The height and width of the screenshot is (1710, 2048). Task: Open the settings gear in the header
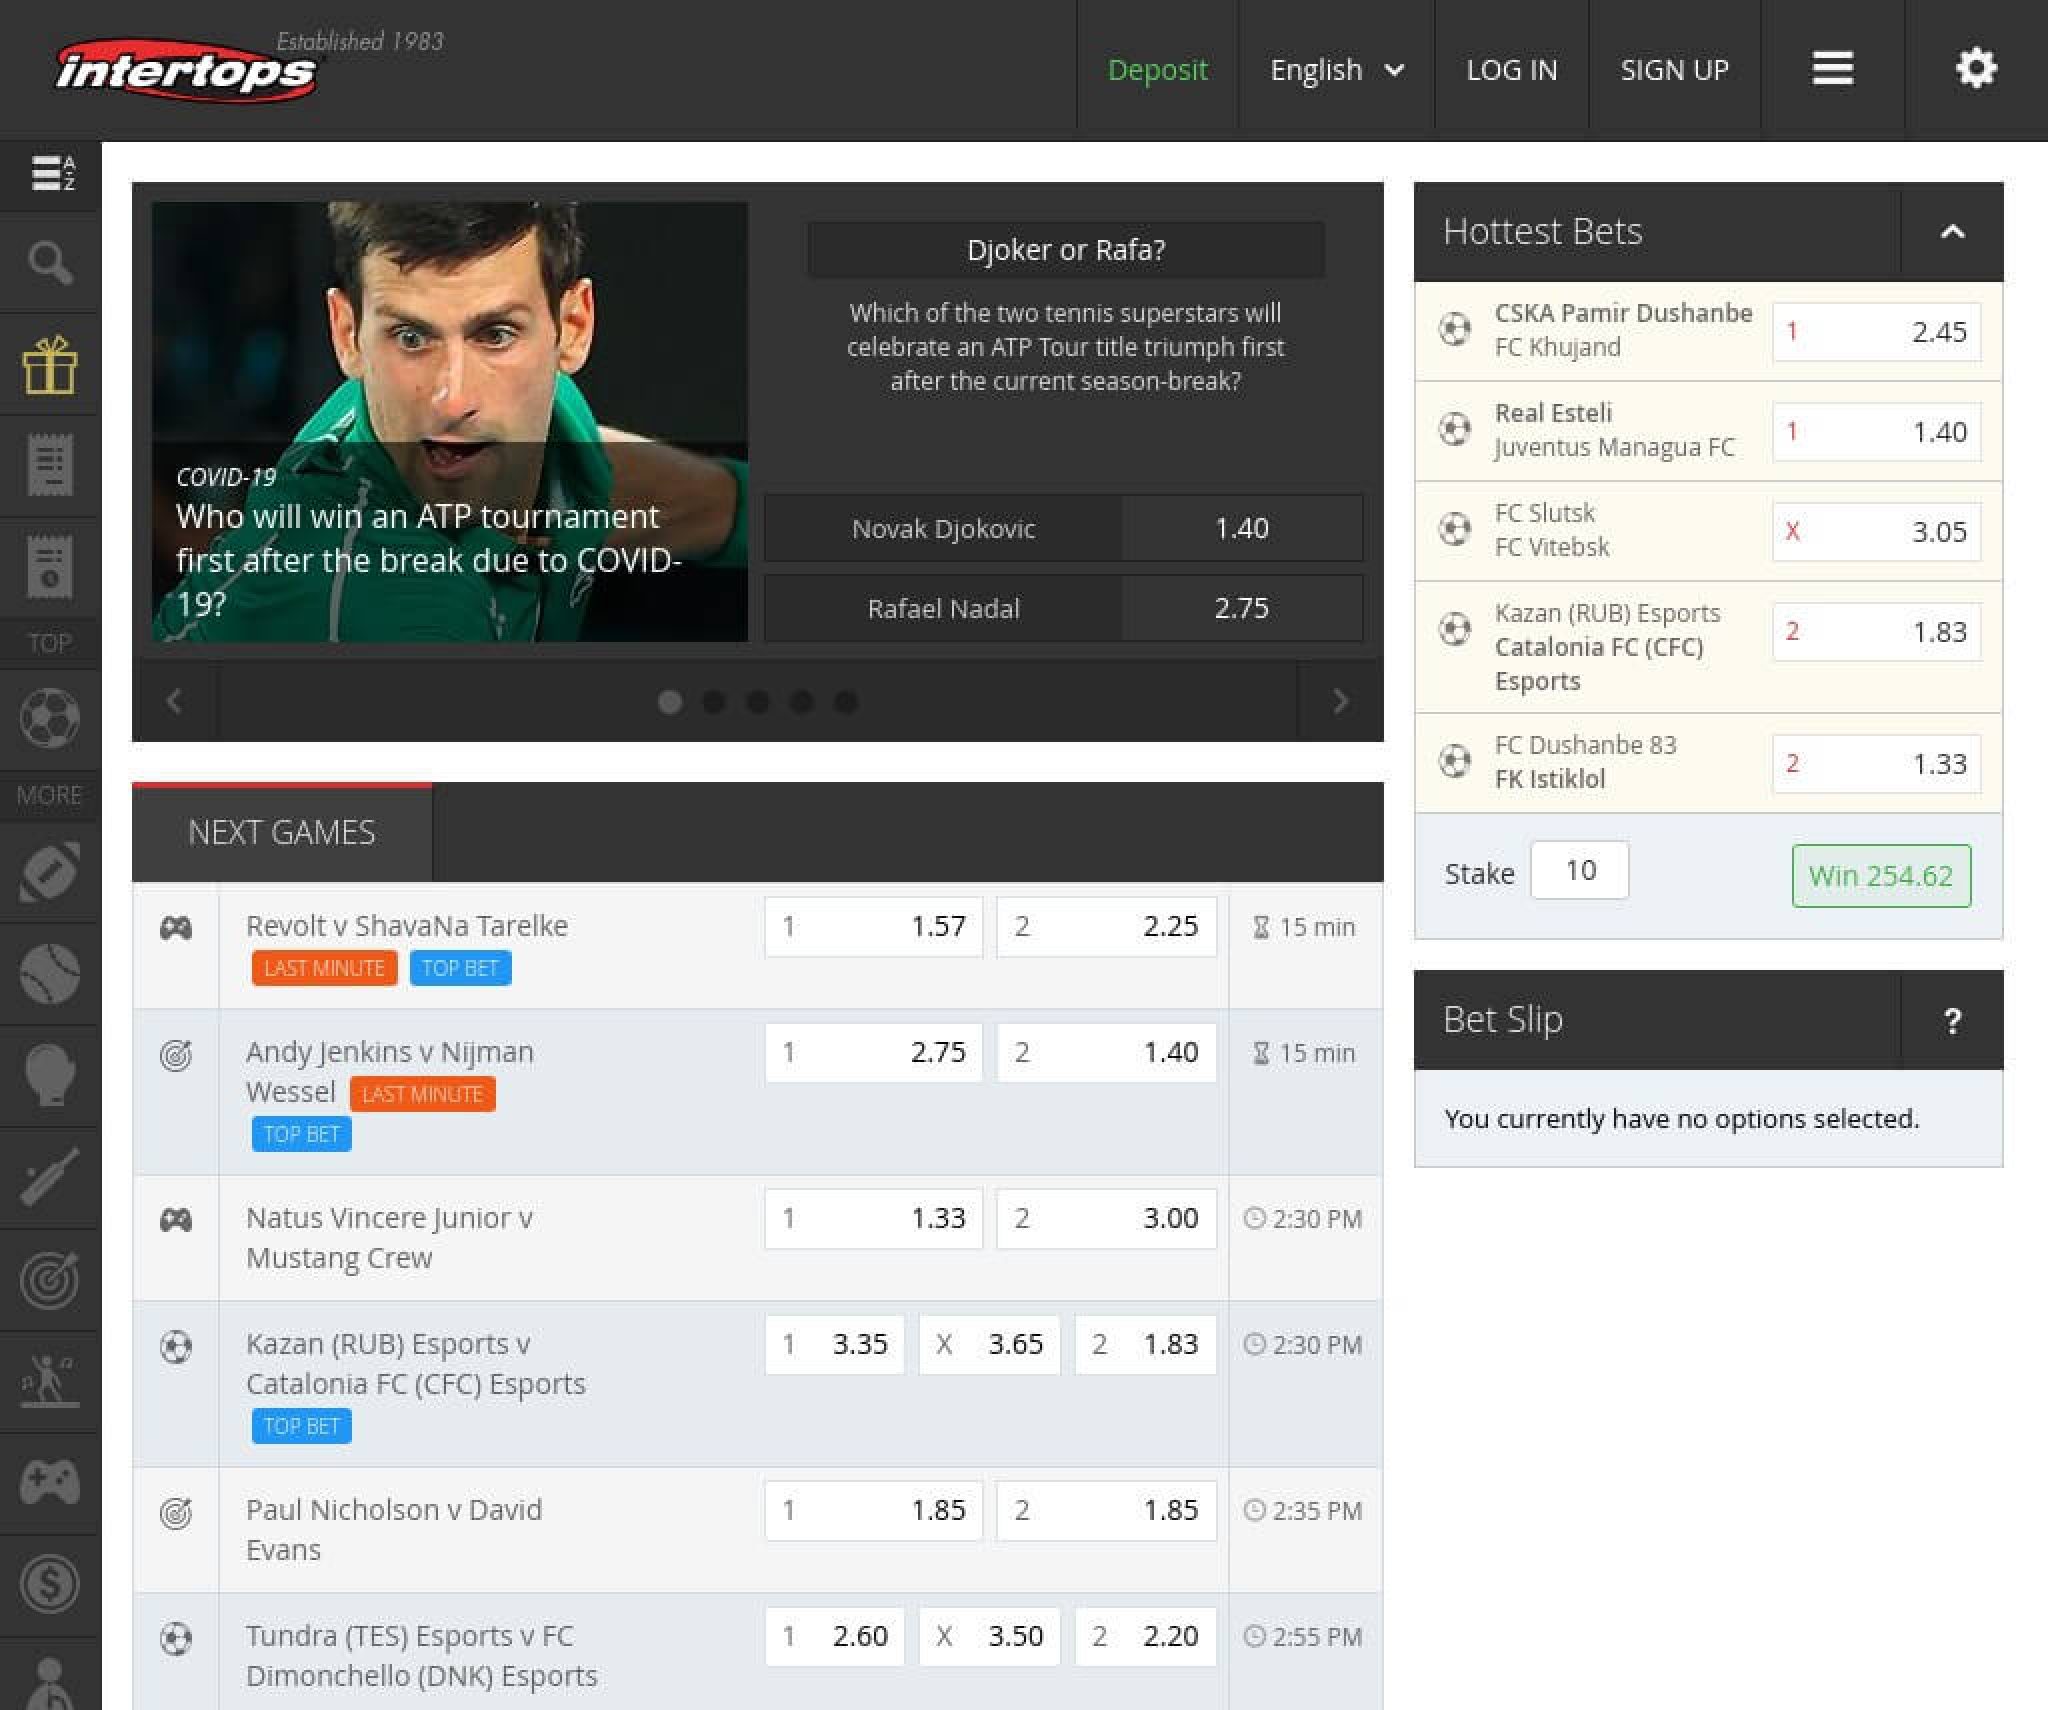pyautogui.click(x=1976, y=69)
